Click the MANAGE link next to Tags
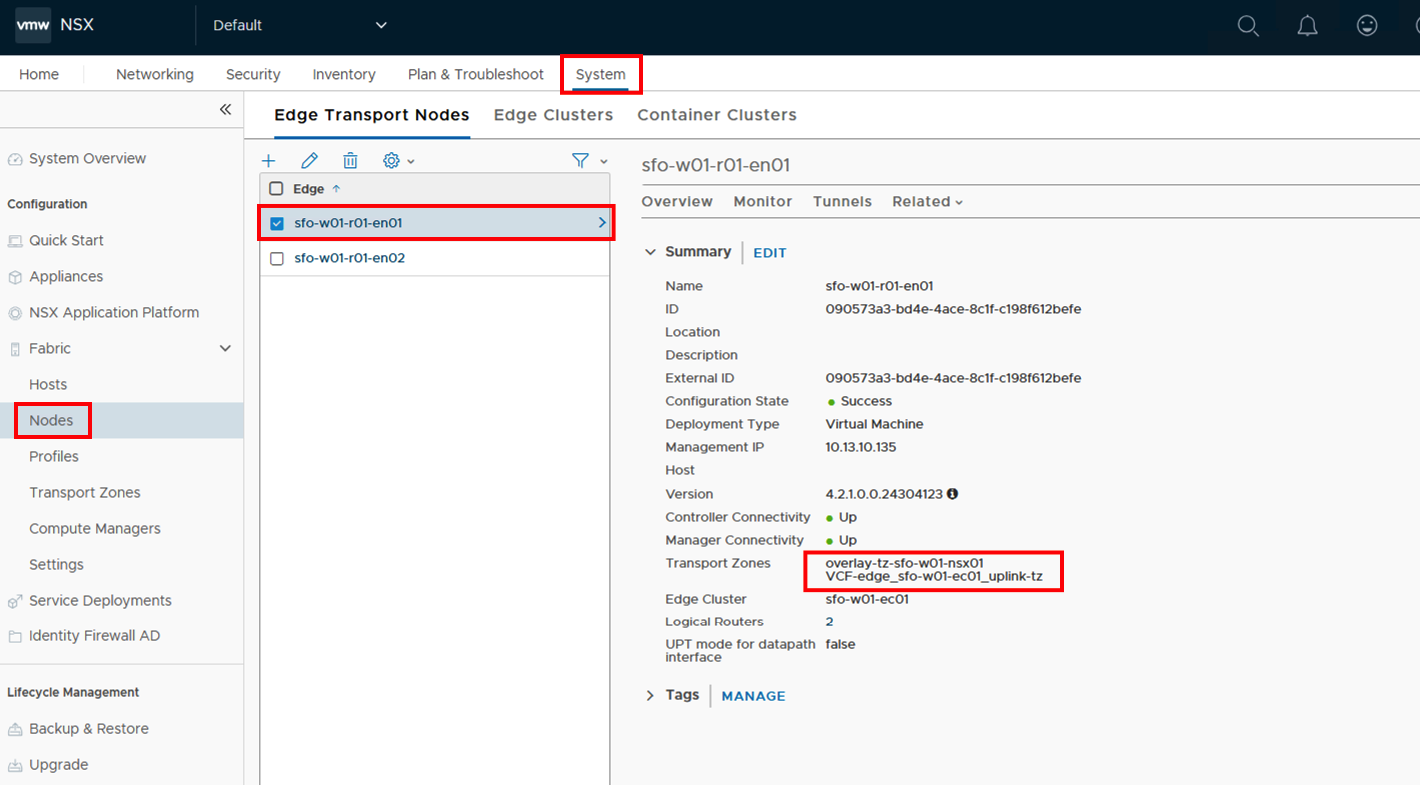Viewport: 1420px width, 785px height. click(x=753, y=696)
